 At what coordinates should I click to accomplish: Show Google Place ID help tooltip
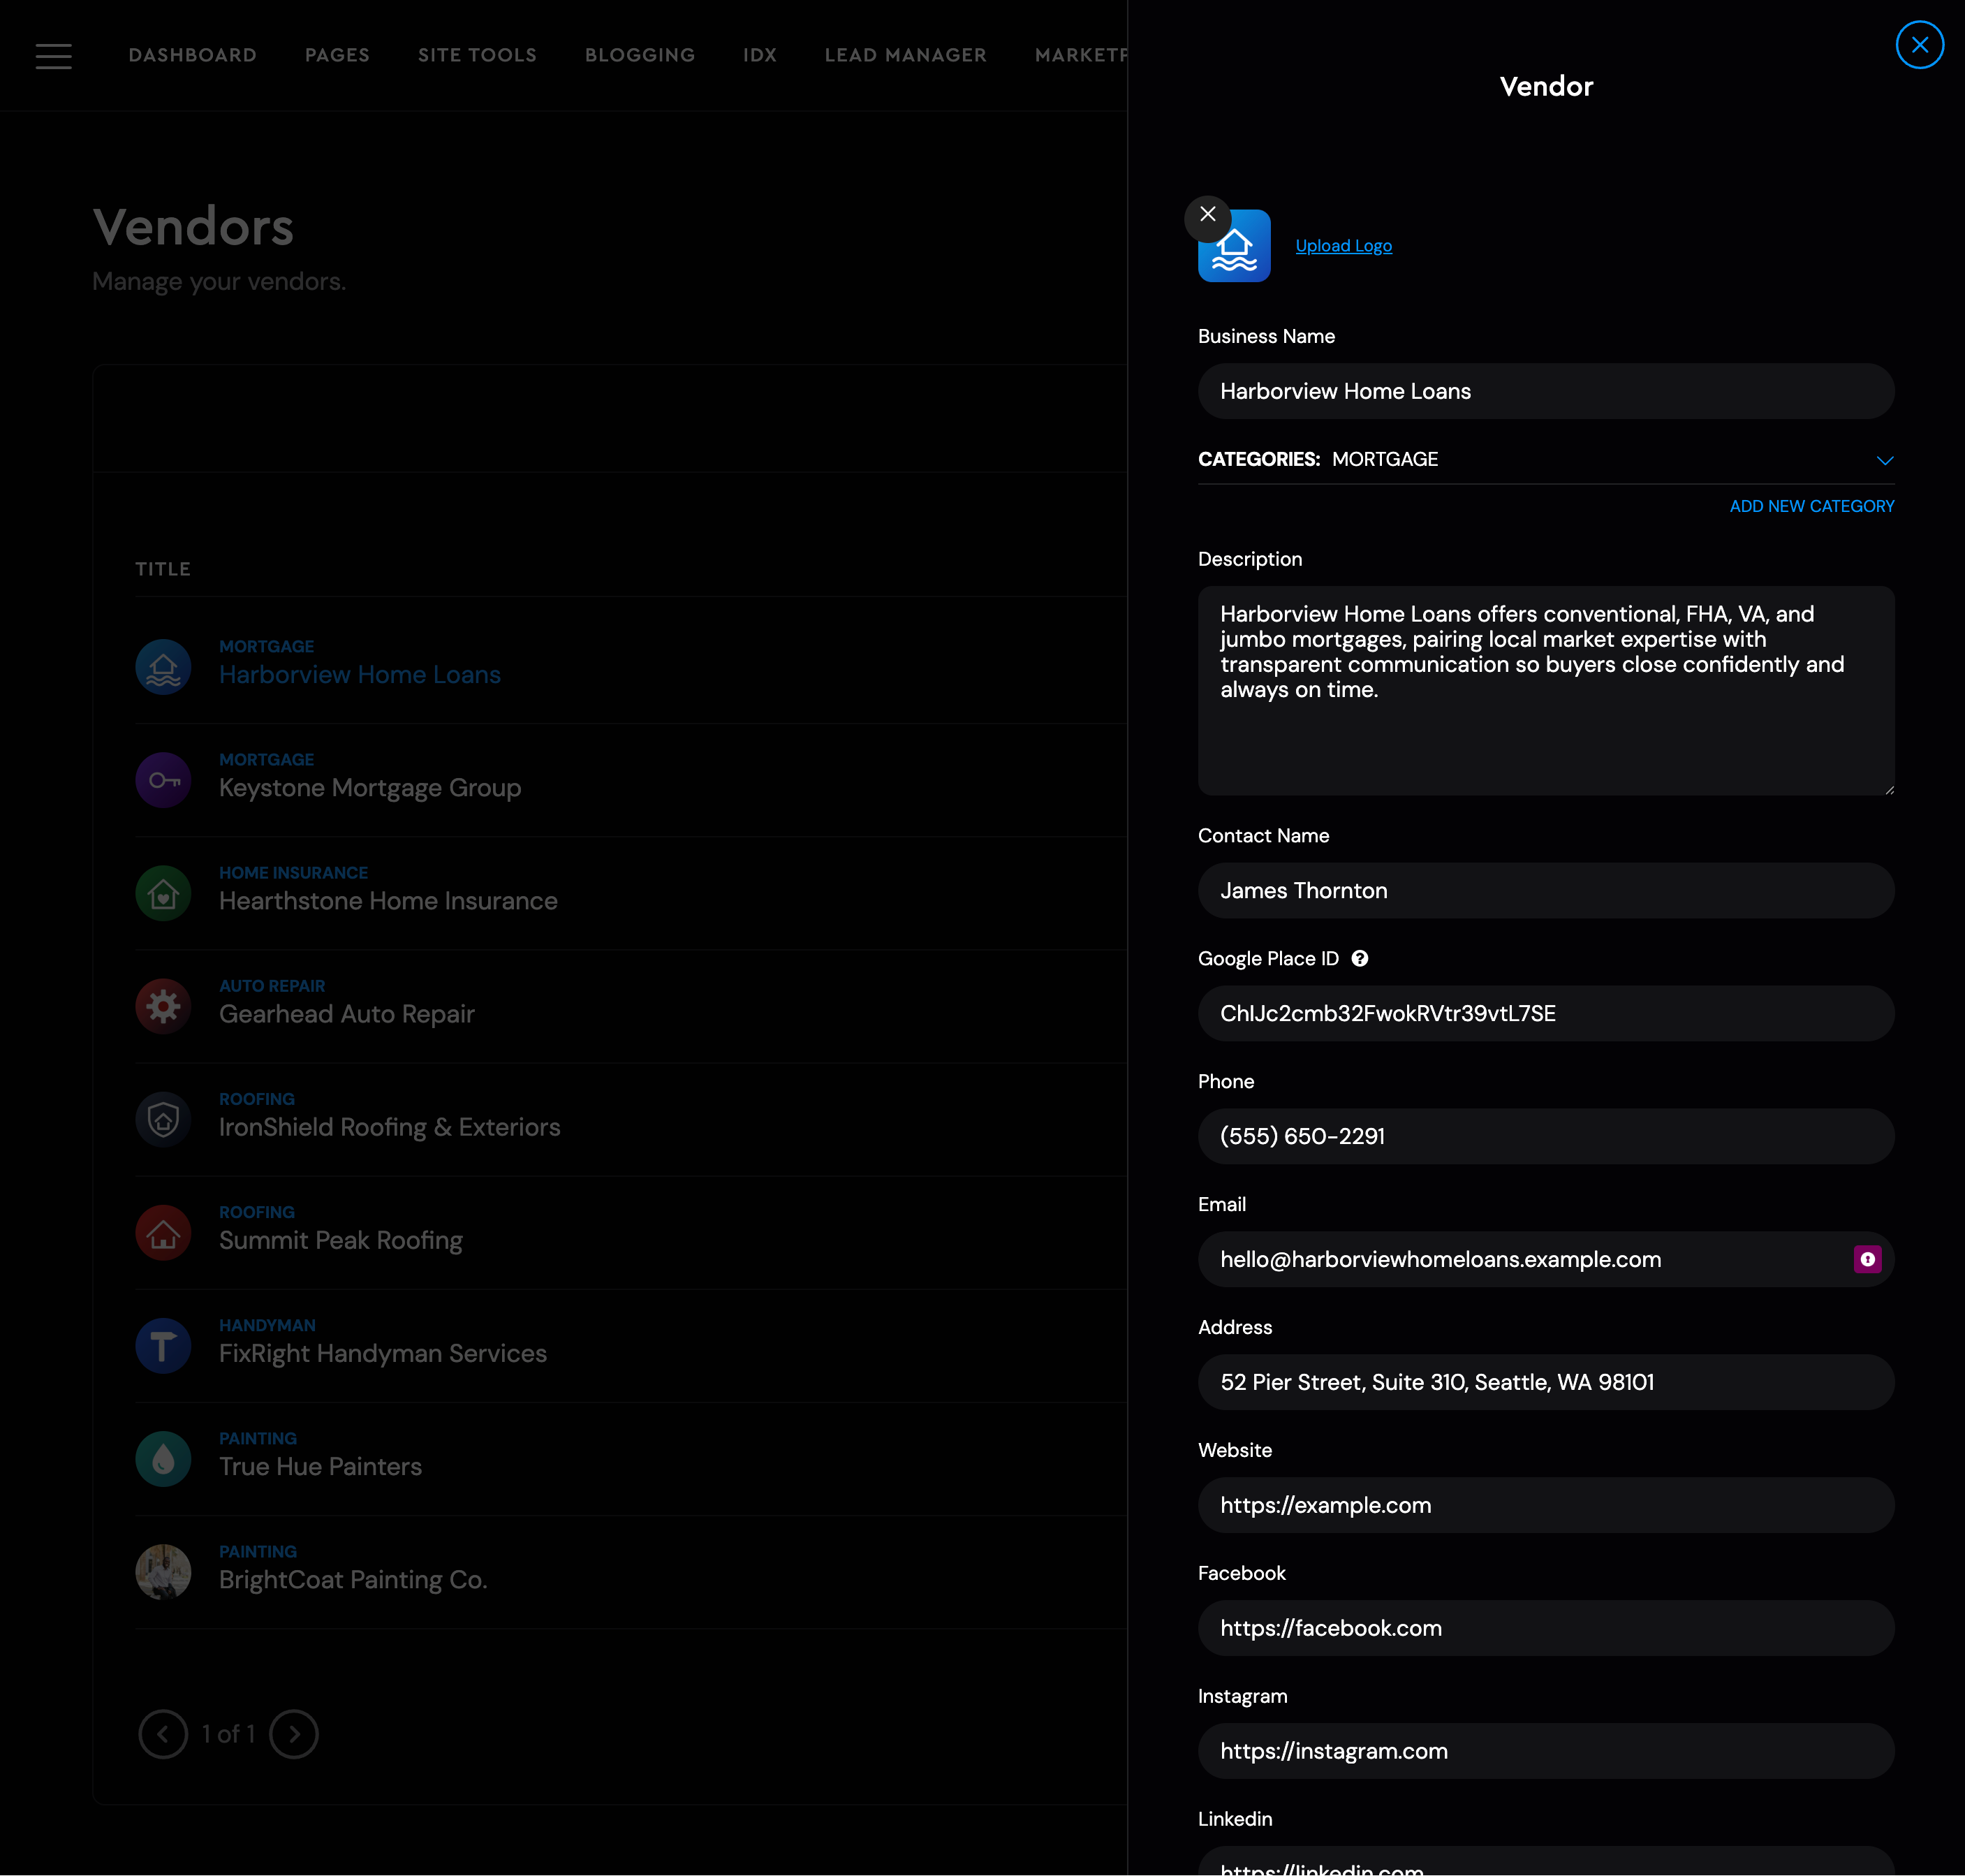point(1359,958)
